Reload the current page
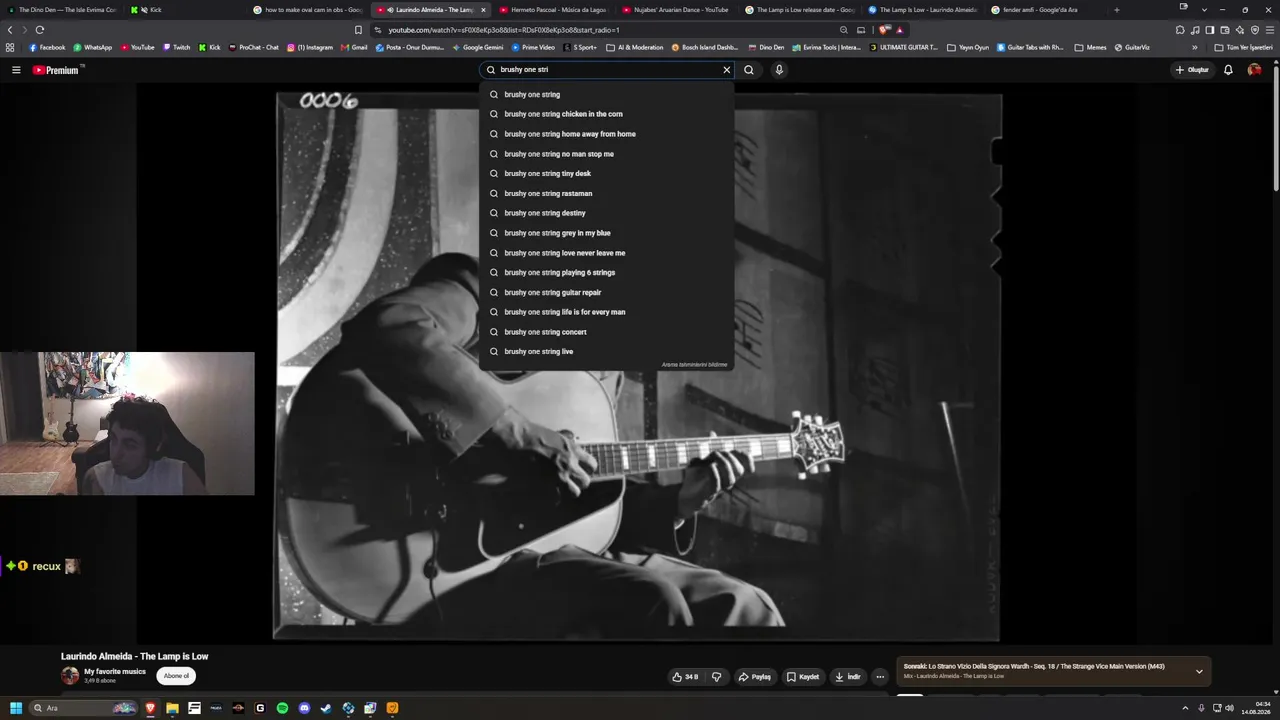This screenshot has width=1280, height=720. tap(40, 30)
